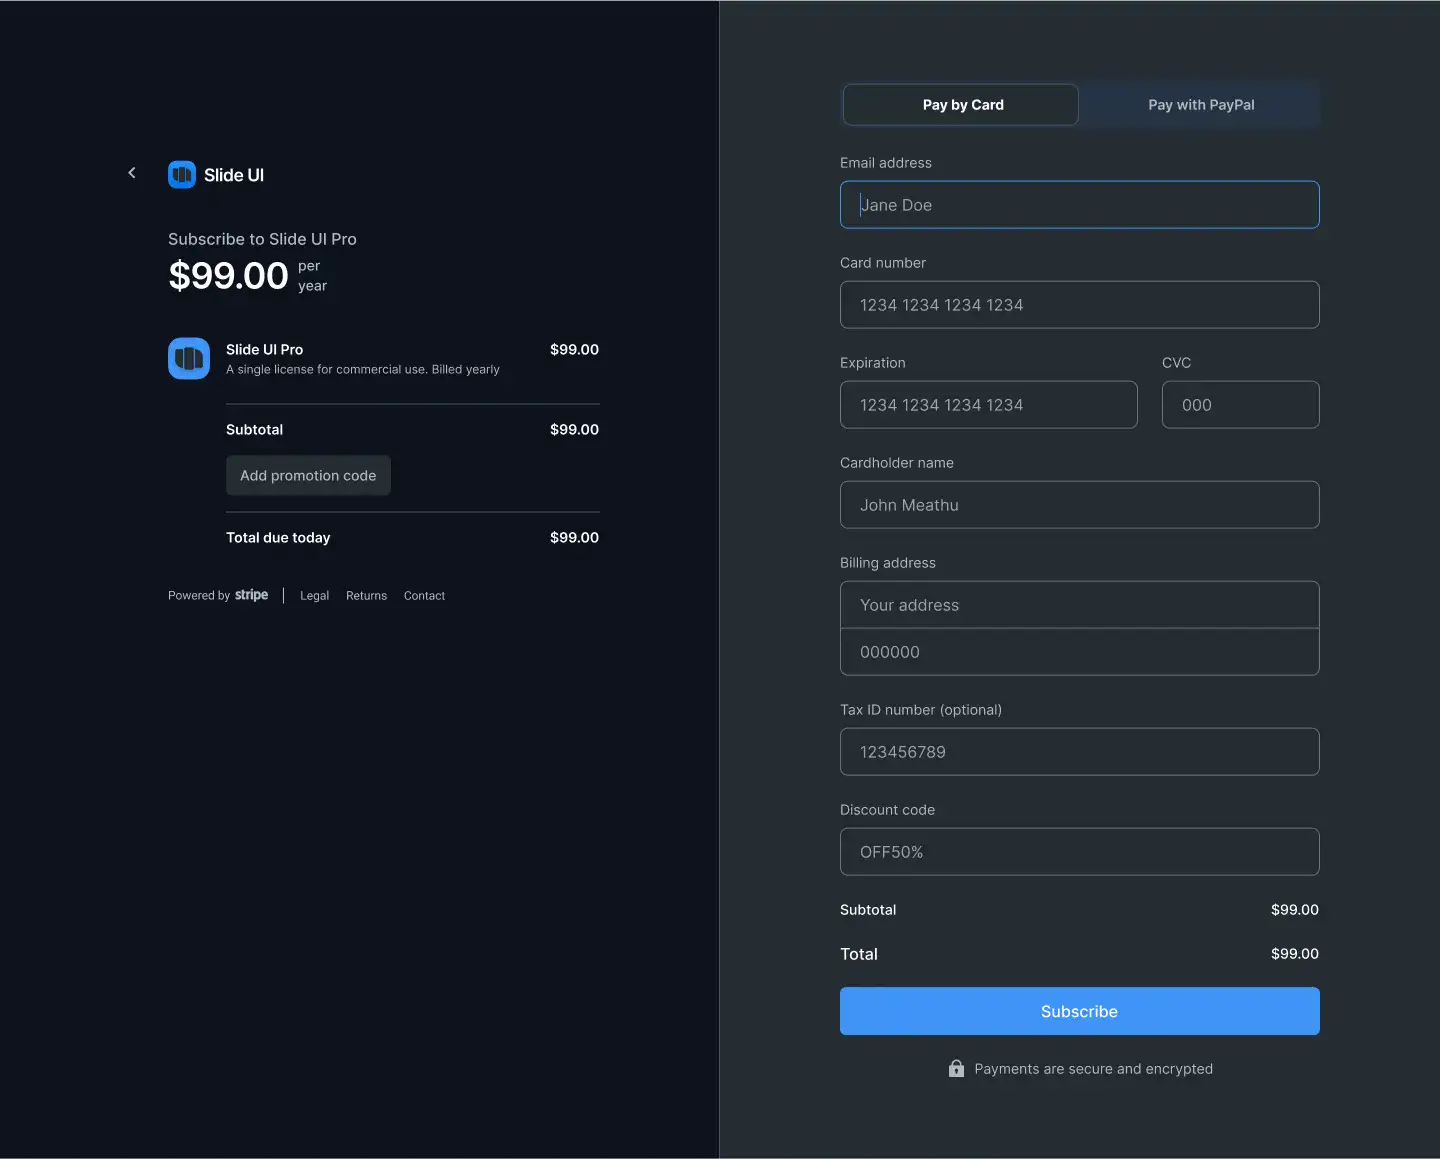Click the Slide UI Pro product name

pyautogui.click(x=264, y=350)
